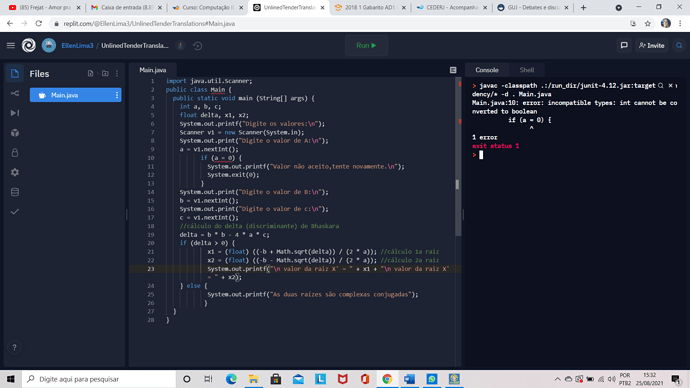Open a new browser tab

click(584, 7)
